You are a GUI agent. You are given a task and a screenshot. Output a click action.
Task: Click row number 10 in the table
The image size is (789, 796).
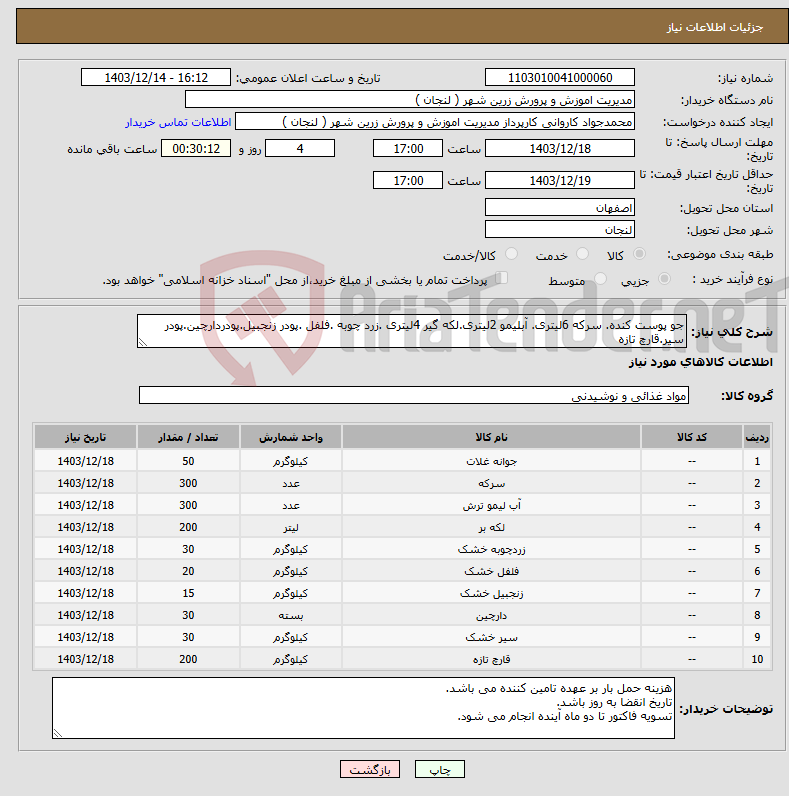point(757,659)
